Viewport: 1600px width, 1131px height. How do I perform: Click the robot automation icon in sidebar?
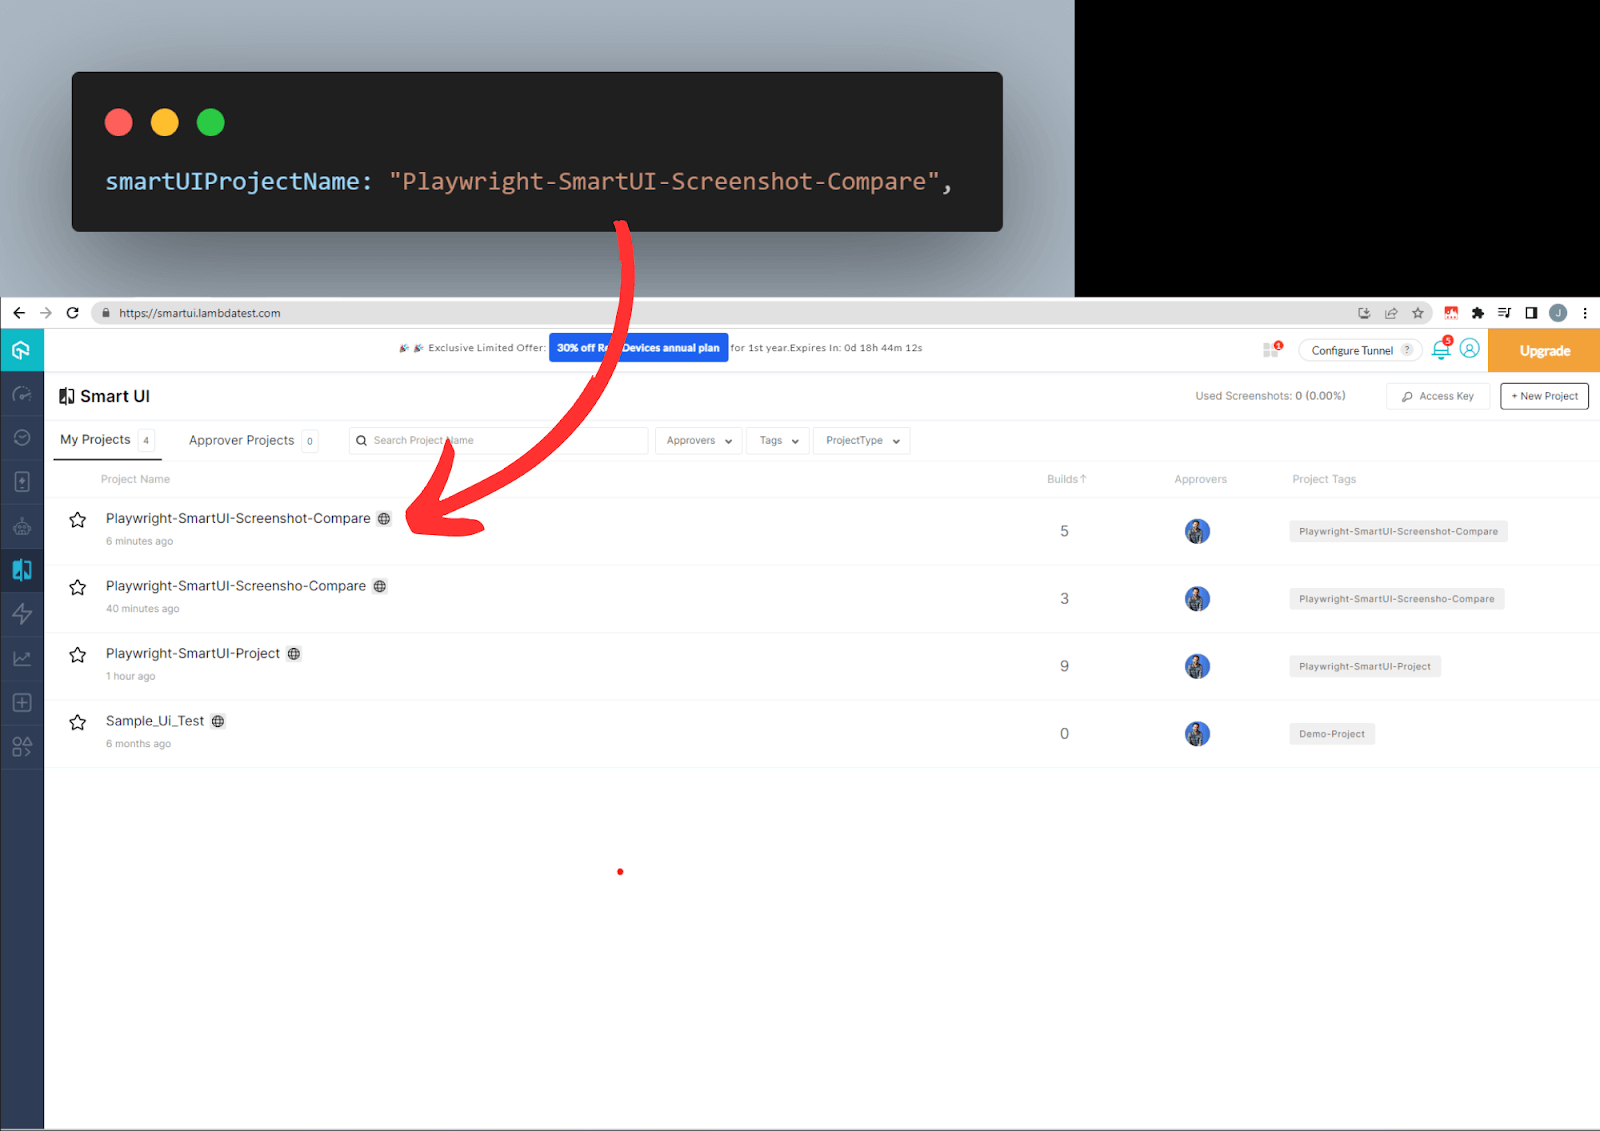[x=21, y=526]
